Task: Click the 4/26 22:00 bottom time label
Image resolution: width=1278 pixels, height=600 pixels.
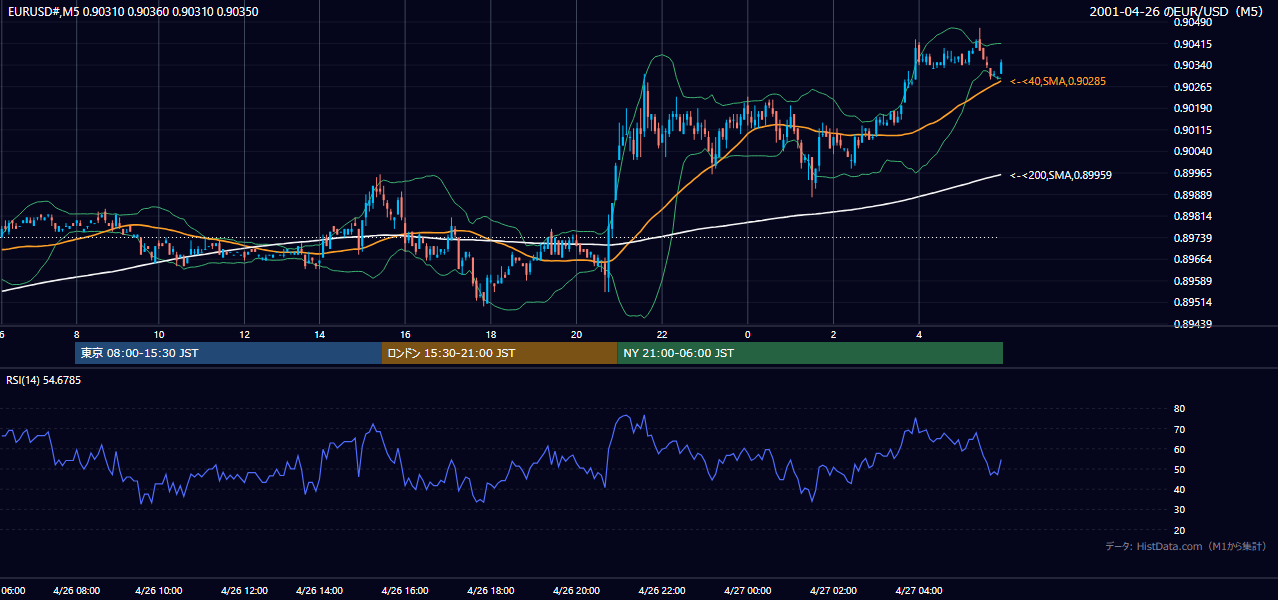Action: [x=661, y=591]
